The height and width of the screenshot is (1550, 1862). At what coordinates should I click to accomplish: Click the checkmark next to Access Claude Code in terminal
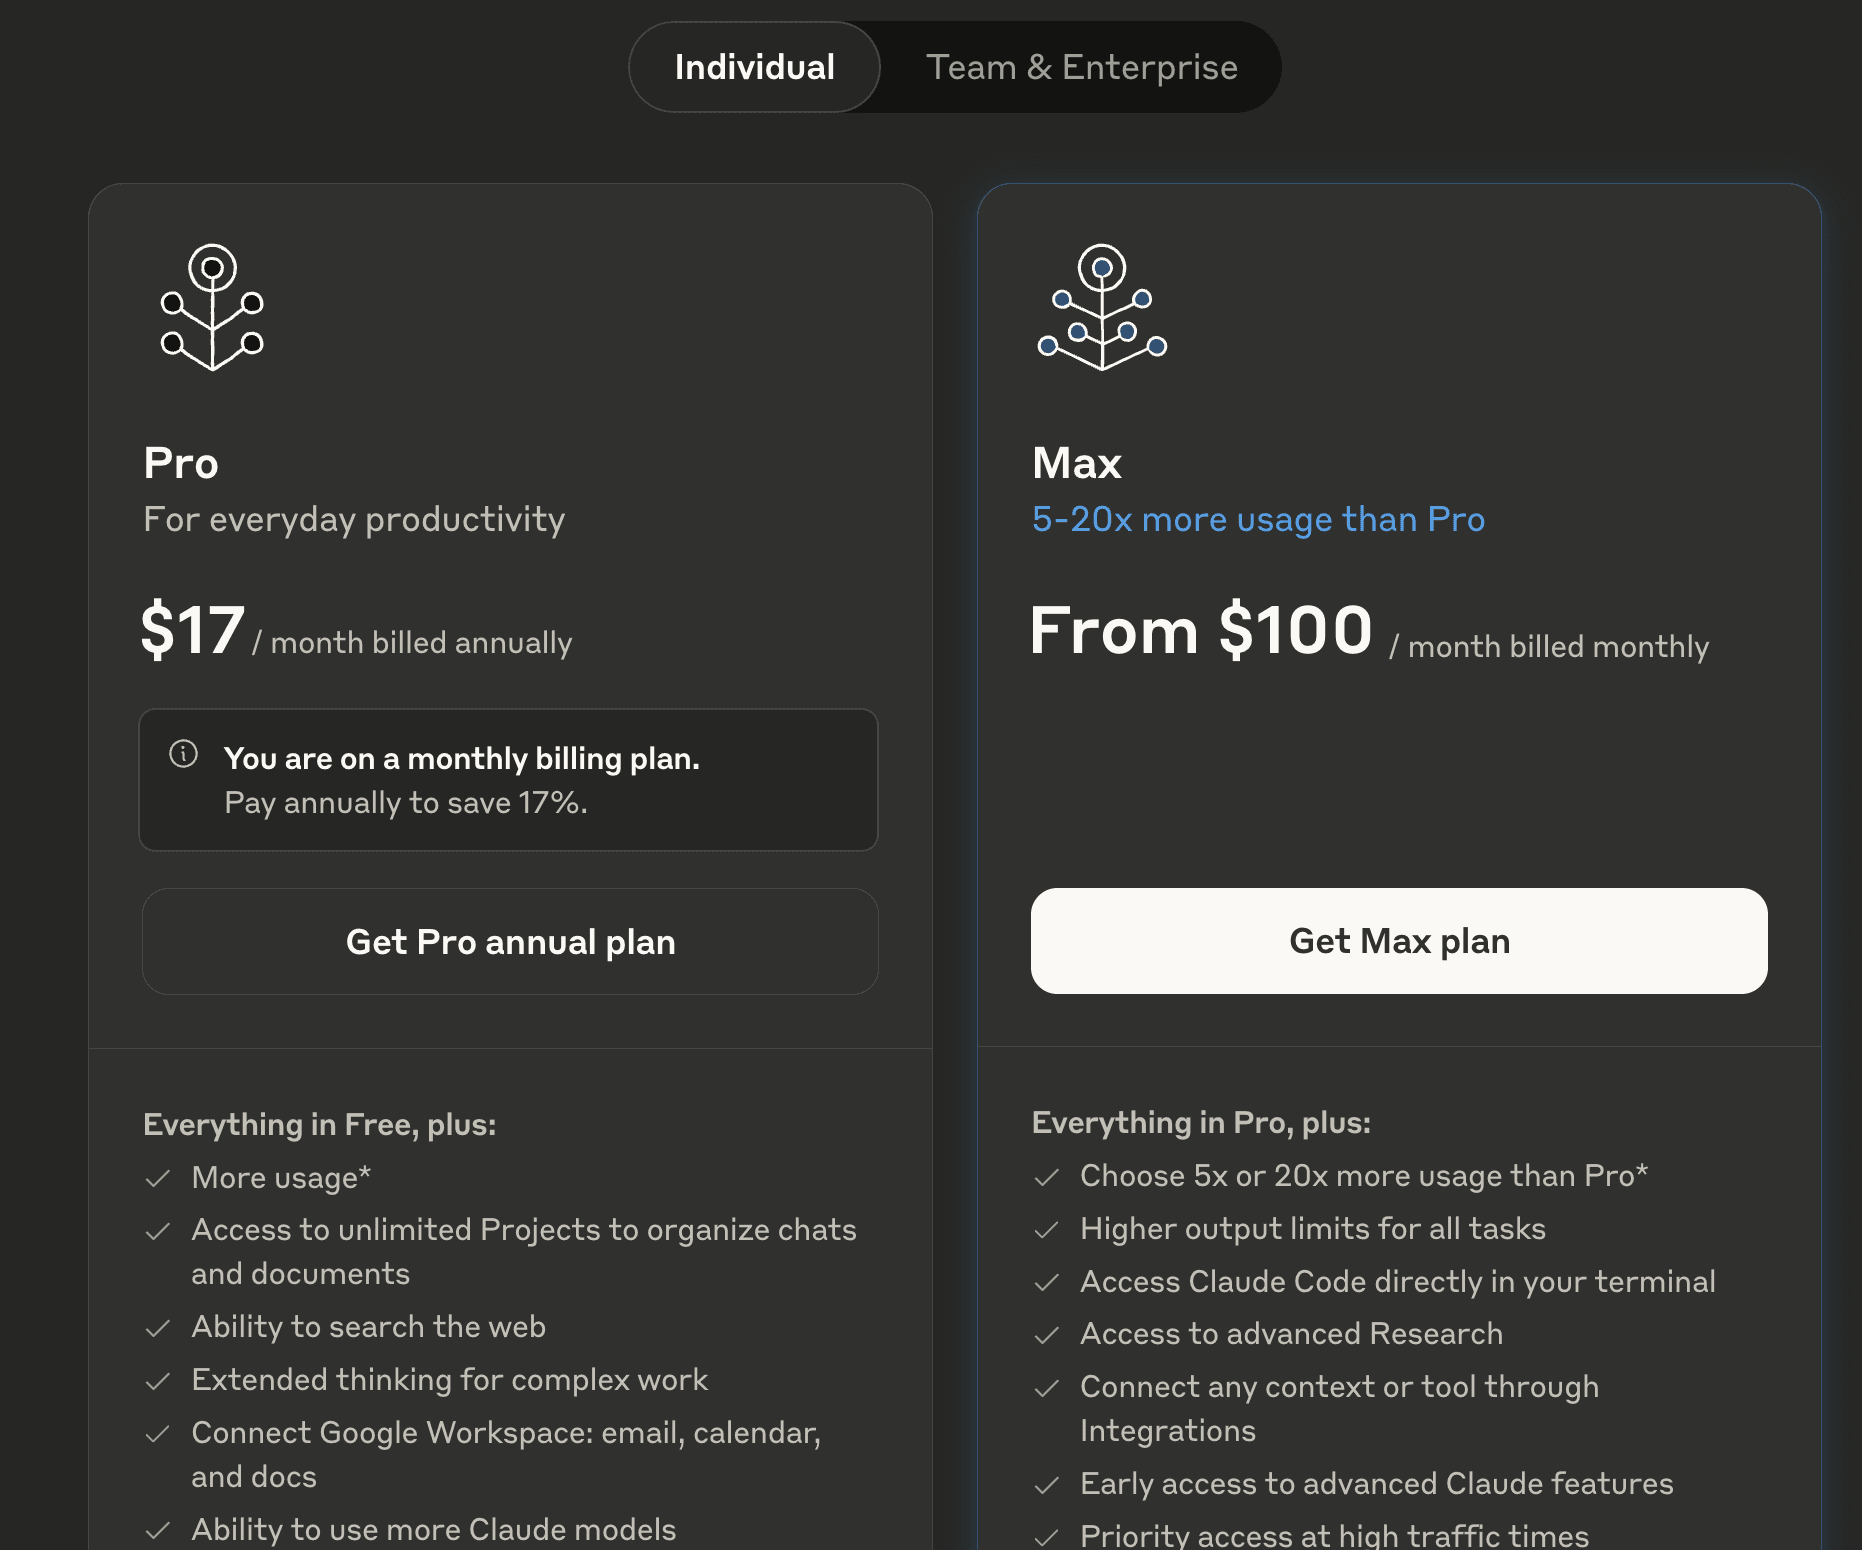point(1047,1282)
